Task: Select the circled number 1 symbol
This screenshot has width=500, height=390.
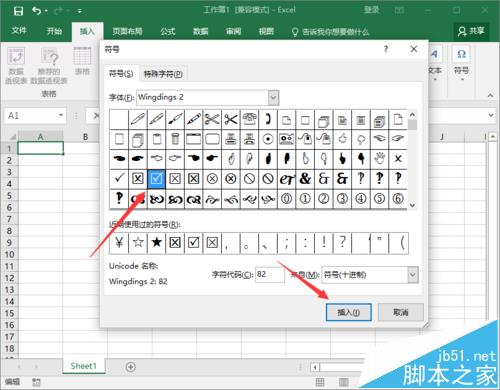Action: click(x=305, y=199)
